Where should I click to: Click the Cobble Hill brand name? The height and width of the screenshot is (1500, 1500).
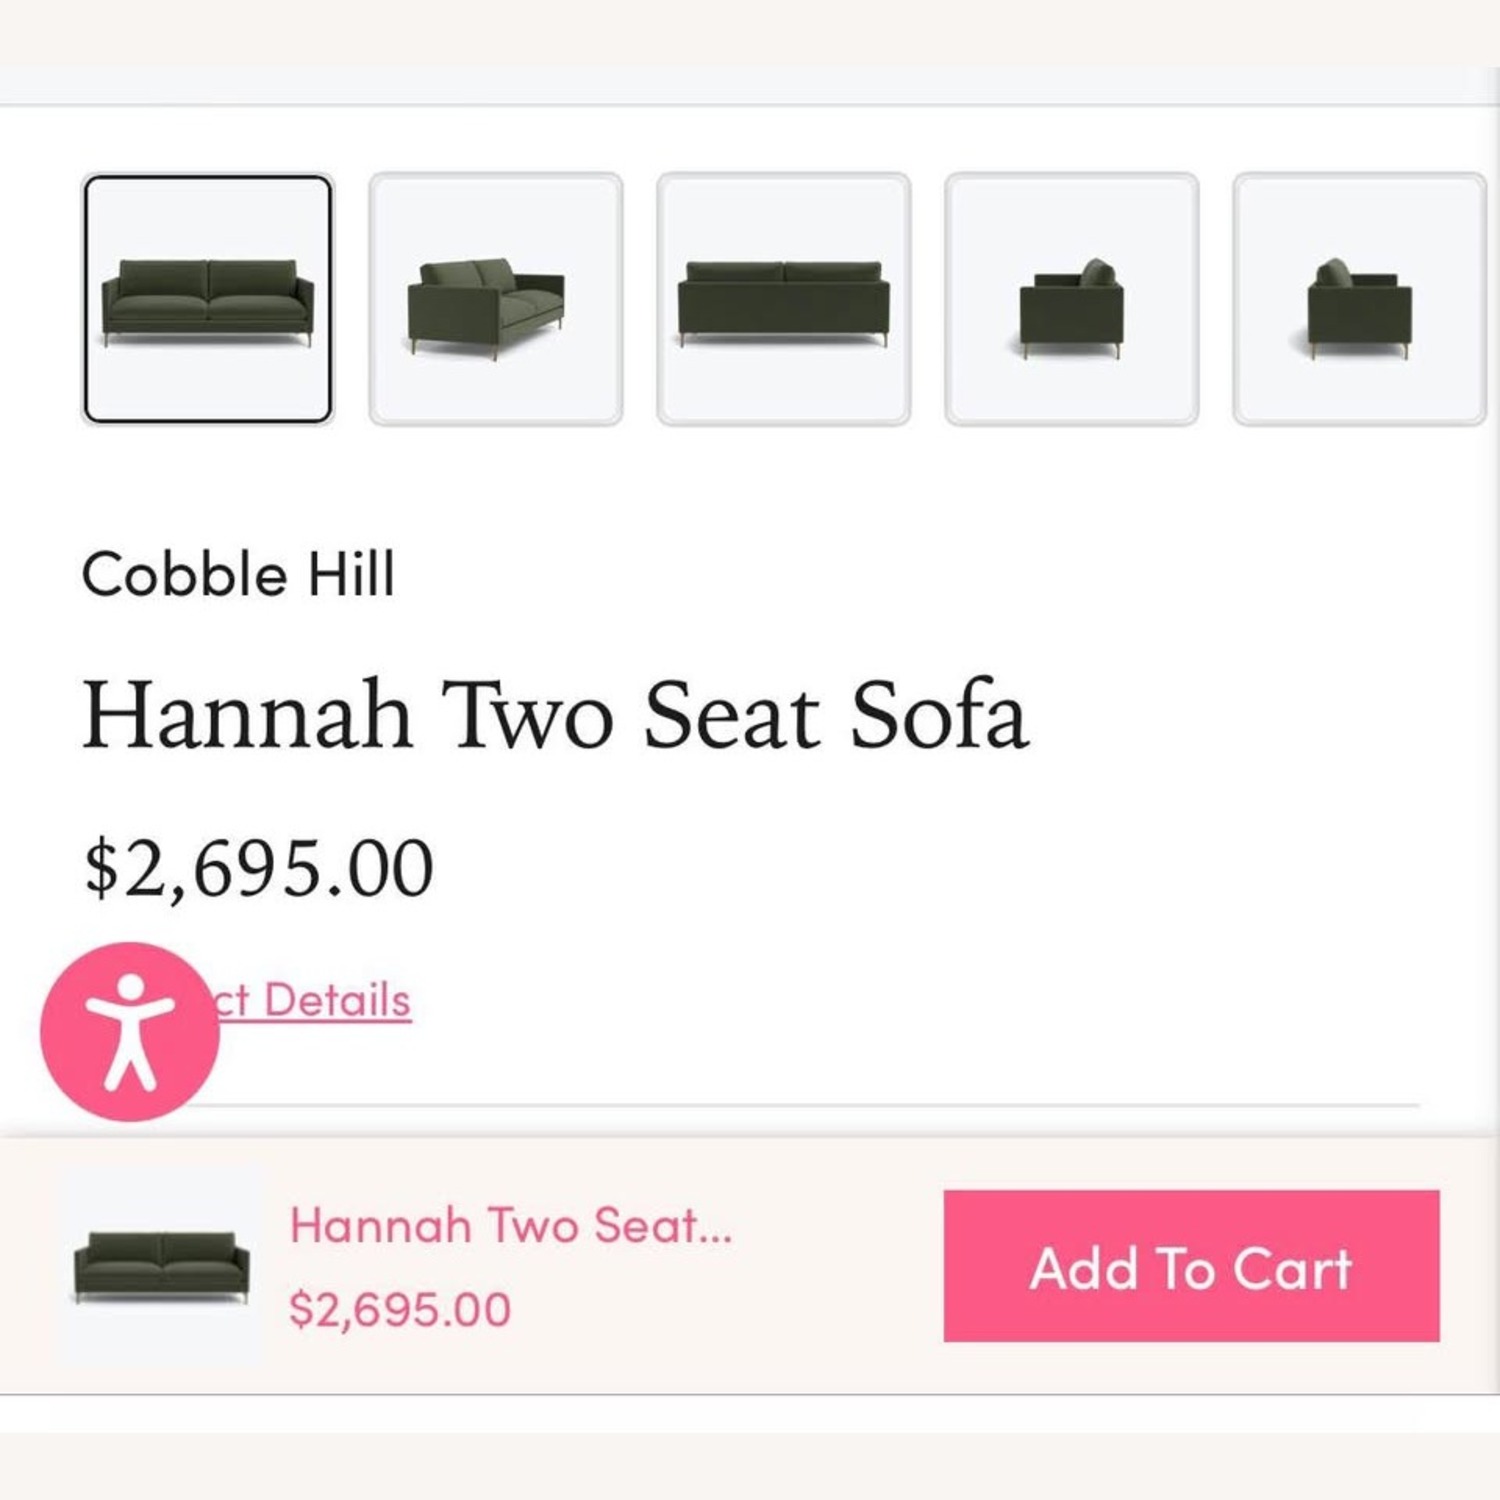[x=238, y=575]
